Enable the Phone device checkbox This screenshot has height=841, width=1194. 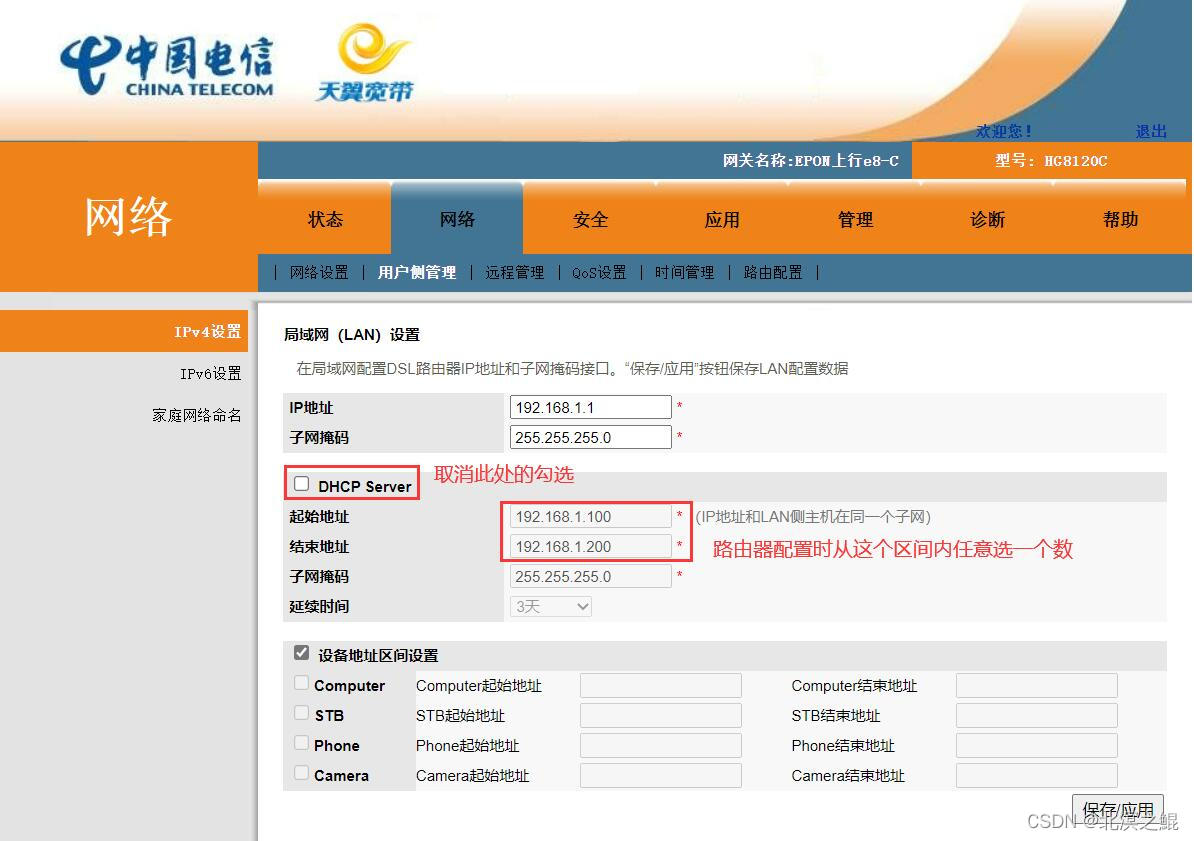click(x=302, y=743)
